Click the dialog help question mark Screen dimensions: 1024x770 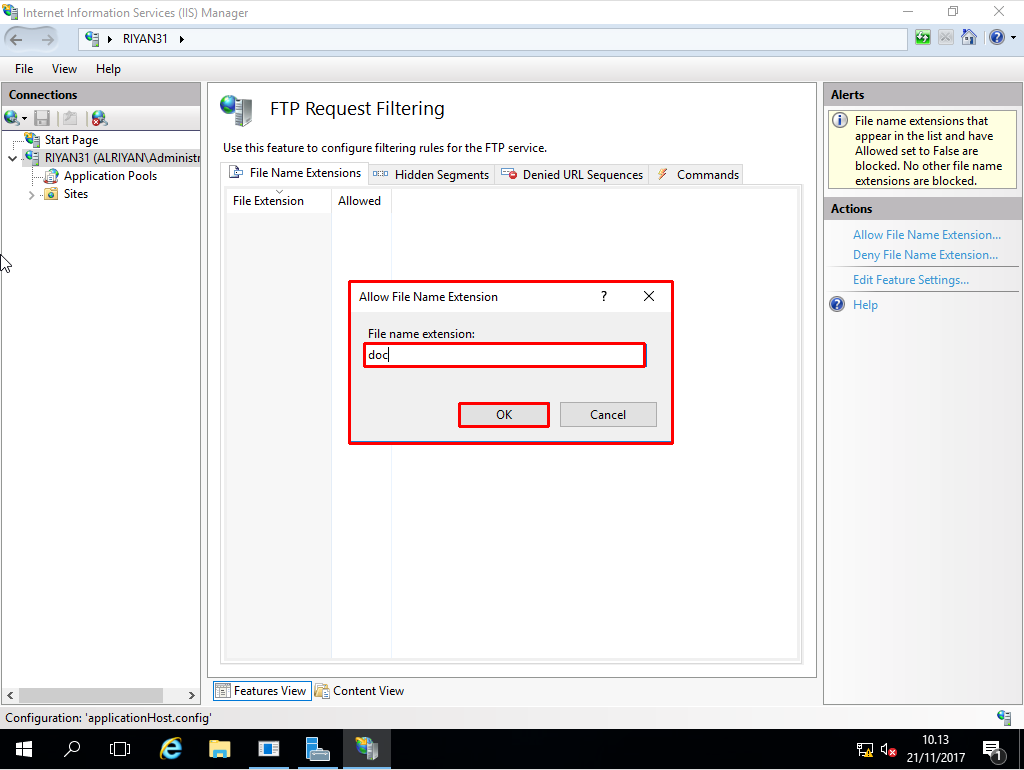(604, 297)
